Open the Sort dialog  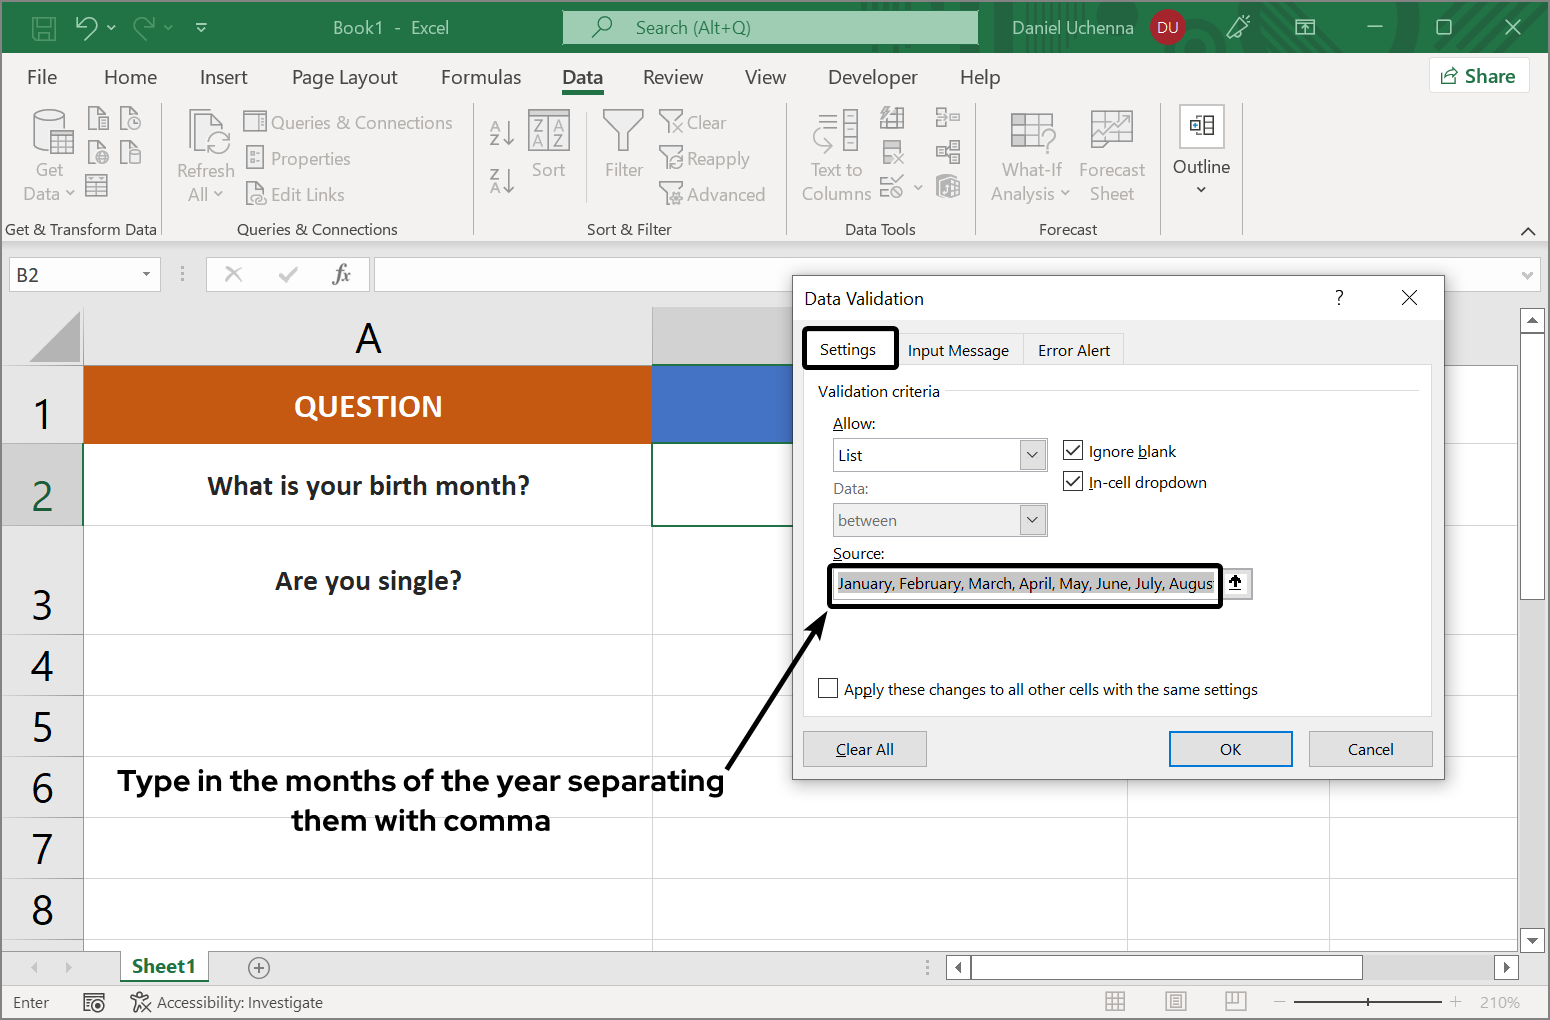click(548, 145)
